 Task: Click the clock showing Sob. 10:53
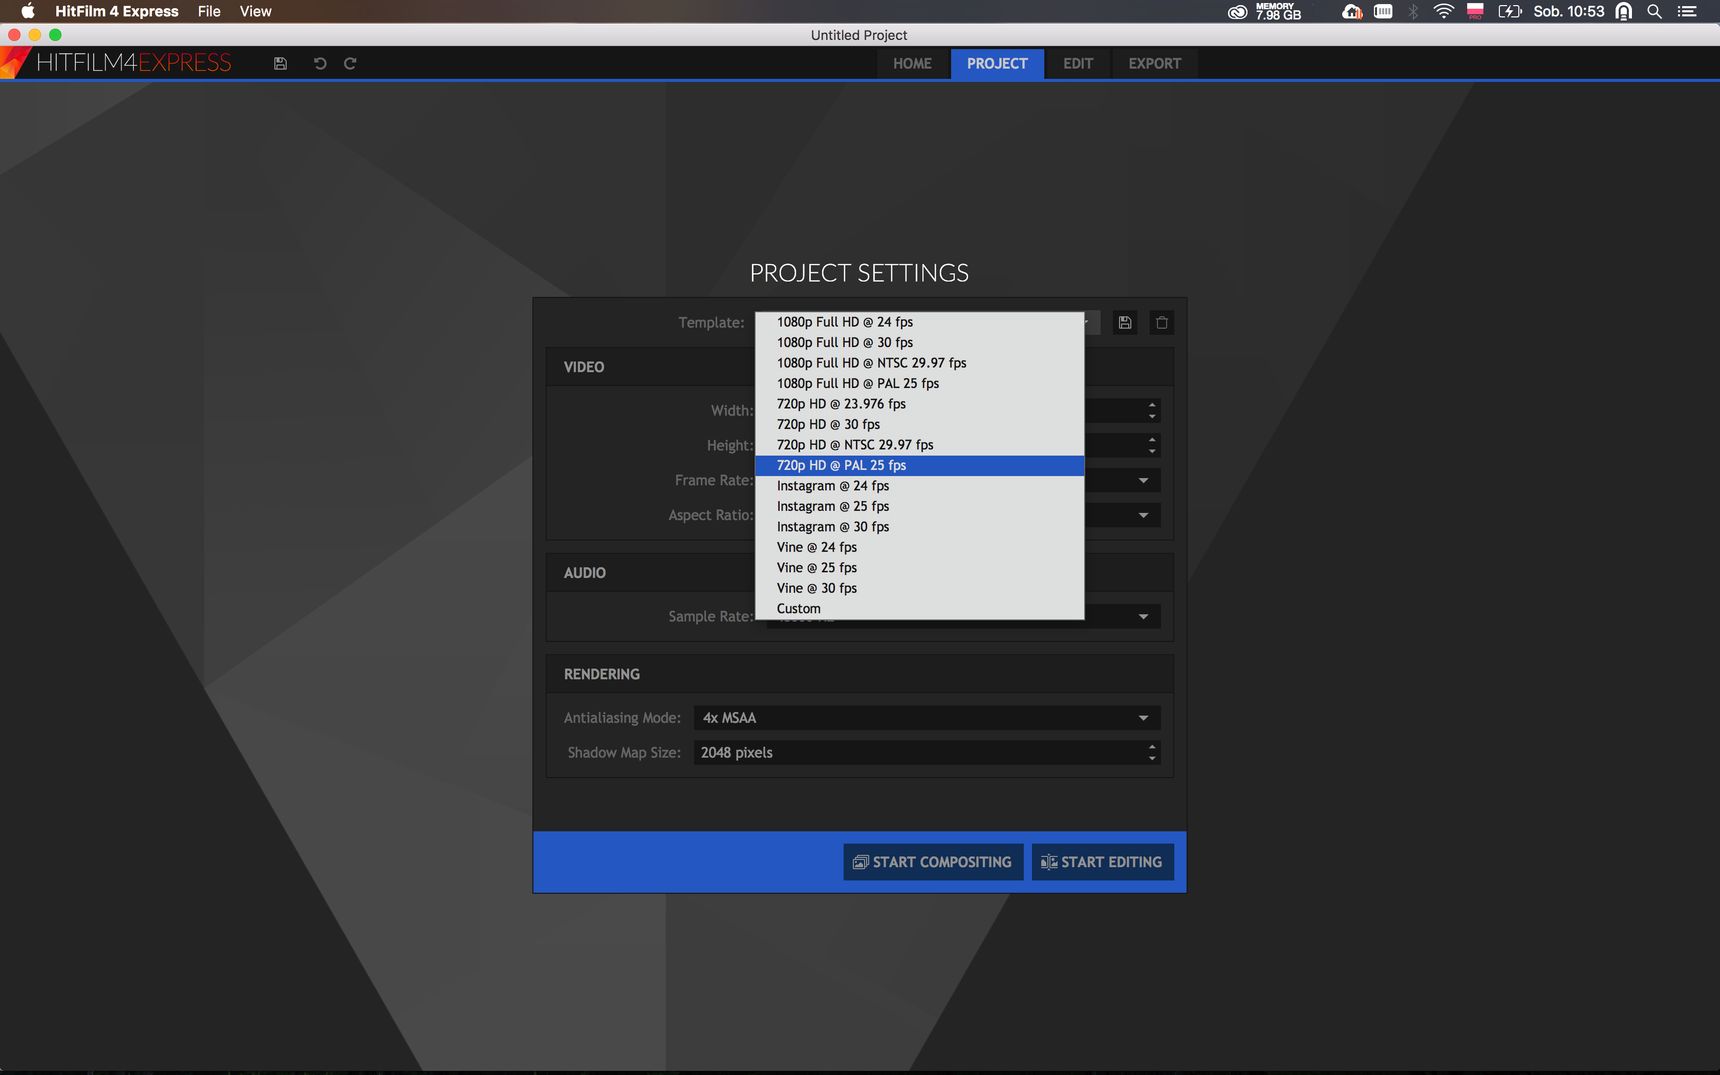[1568, 11]
